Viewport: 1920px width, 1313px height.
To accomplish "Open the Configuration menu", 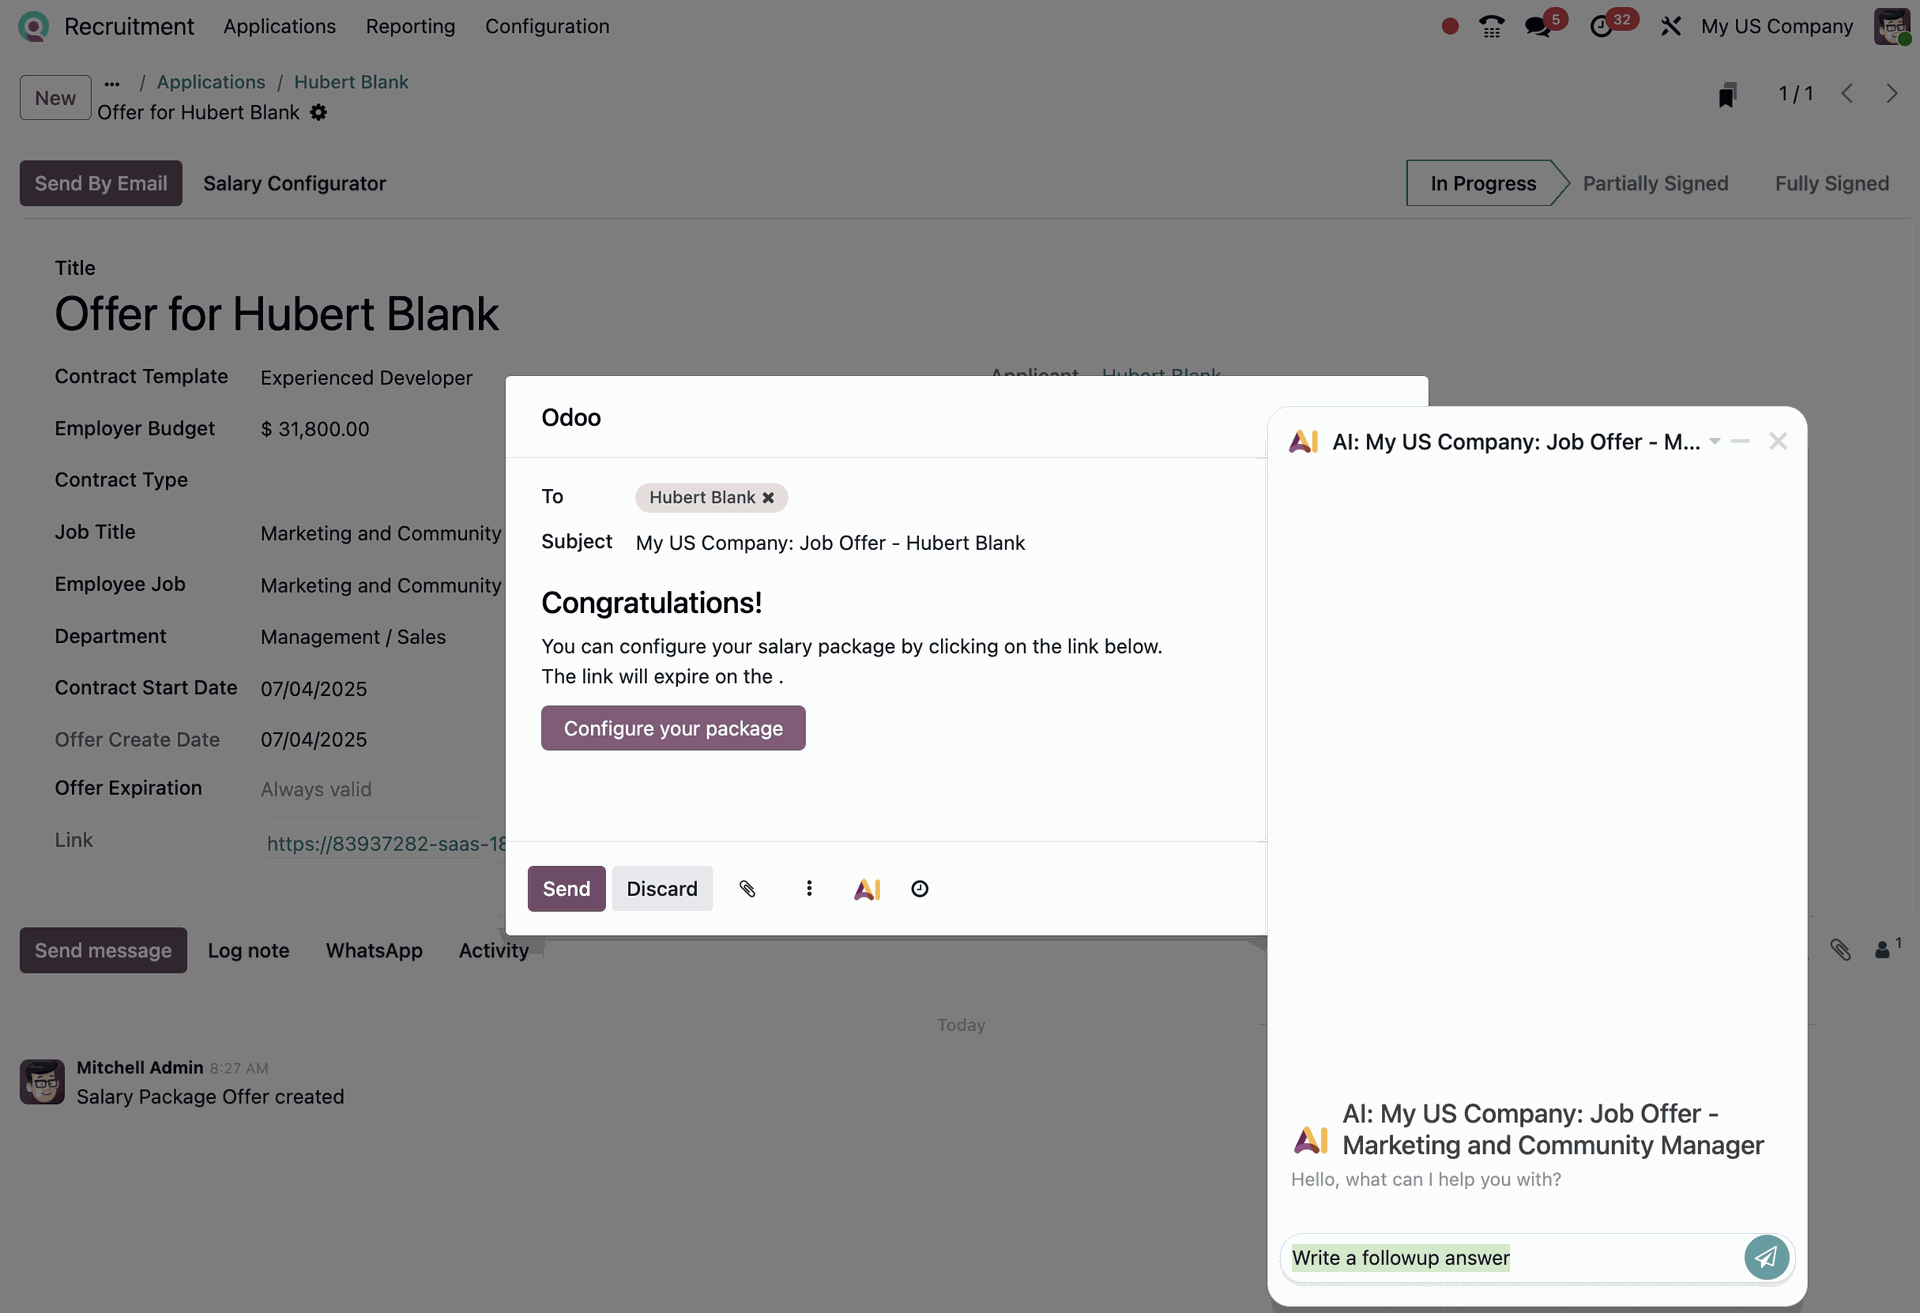I will 547,27.
